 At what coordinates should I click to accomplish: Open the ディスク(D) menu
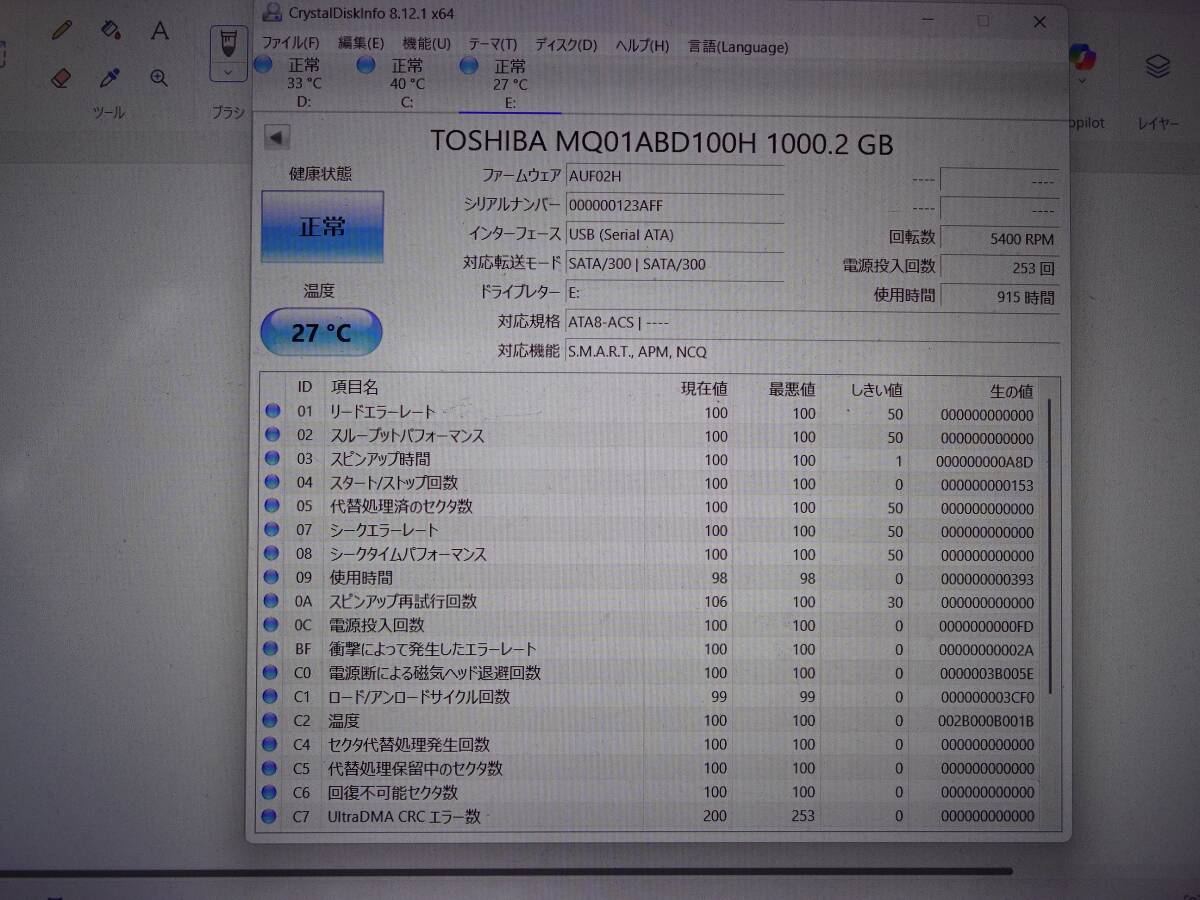pyautogui.click(x=565, y=45)
